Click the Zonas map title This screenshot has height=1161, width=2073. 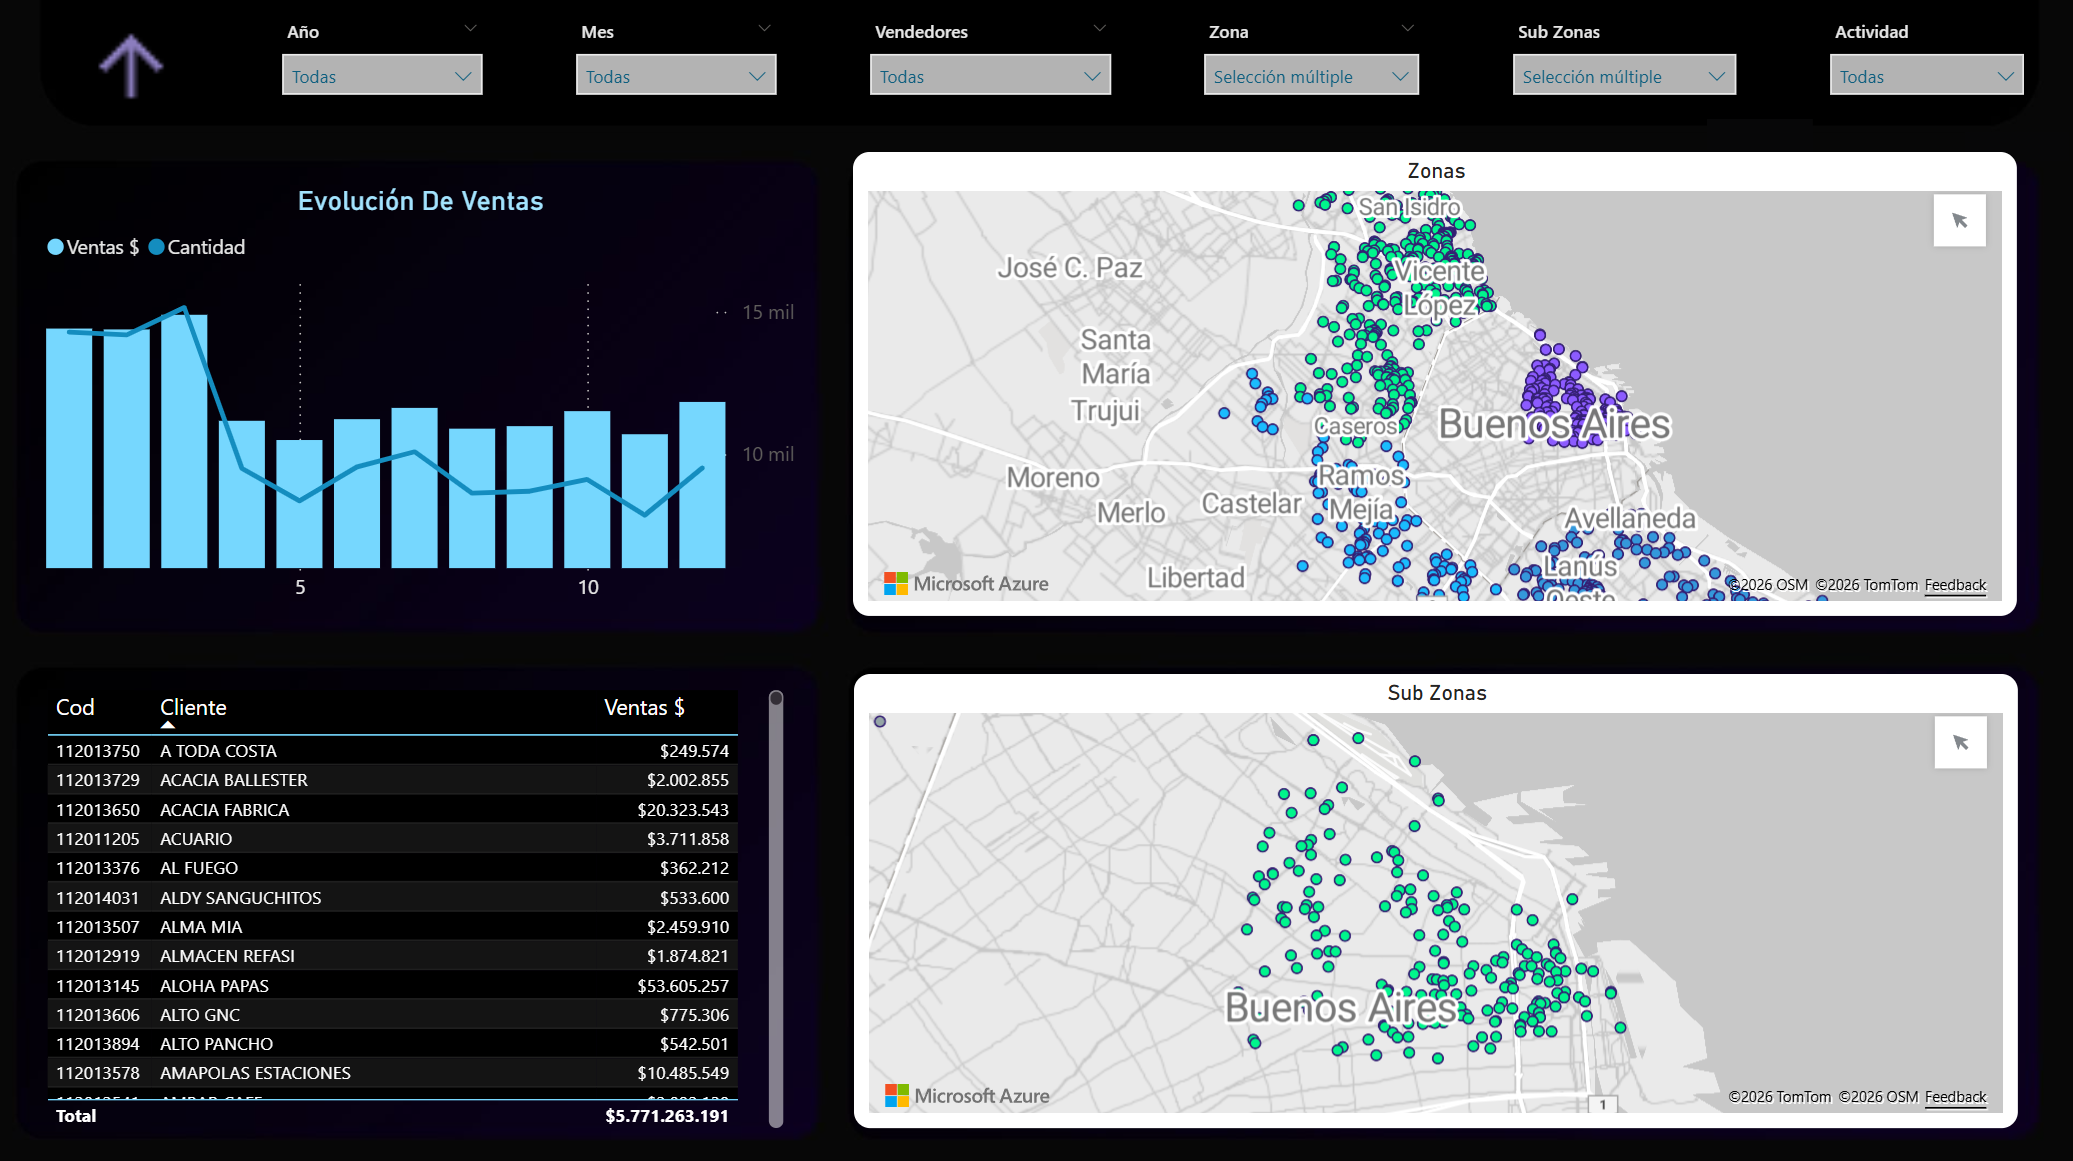(1436, 171)
